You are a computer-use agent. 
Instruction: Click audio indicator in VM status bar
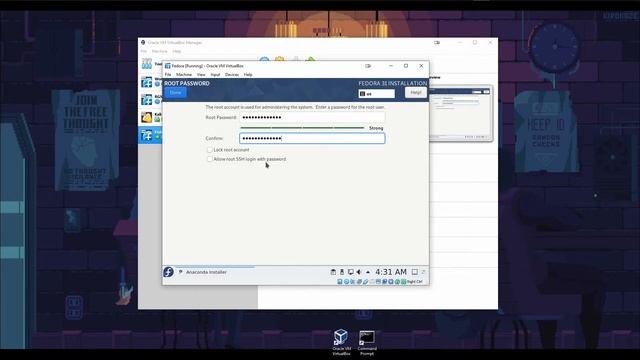click(353, 282)
